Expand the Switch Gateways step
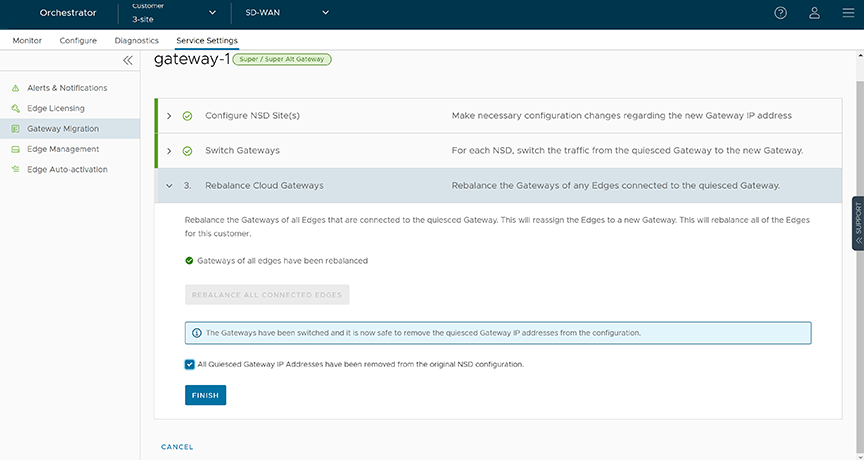The width and height of the screenshot is (864, 460). pos(170,151)
